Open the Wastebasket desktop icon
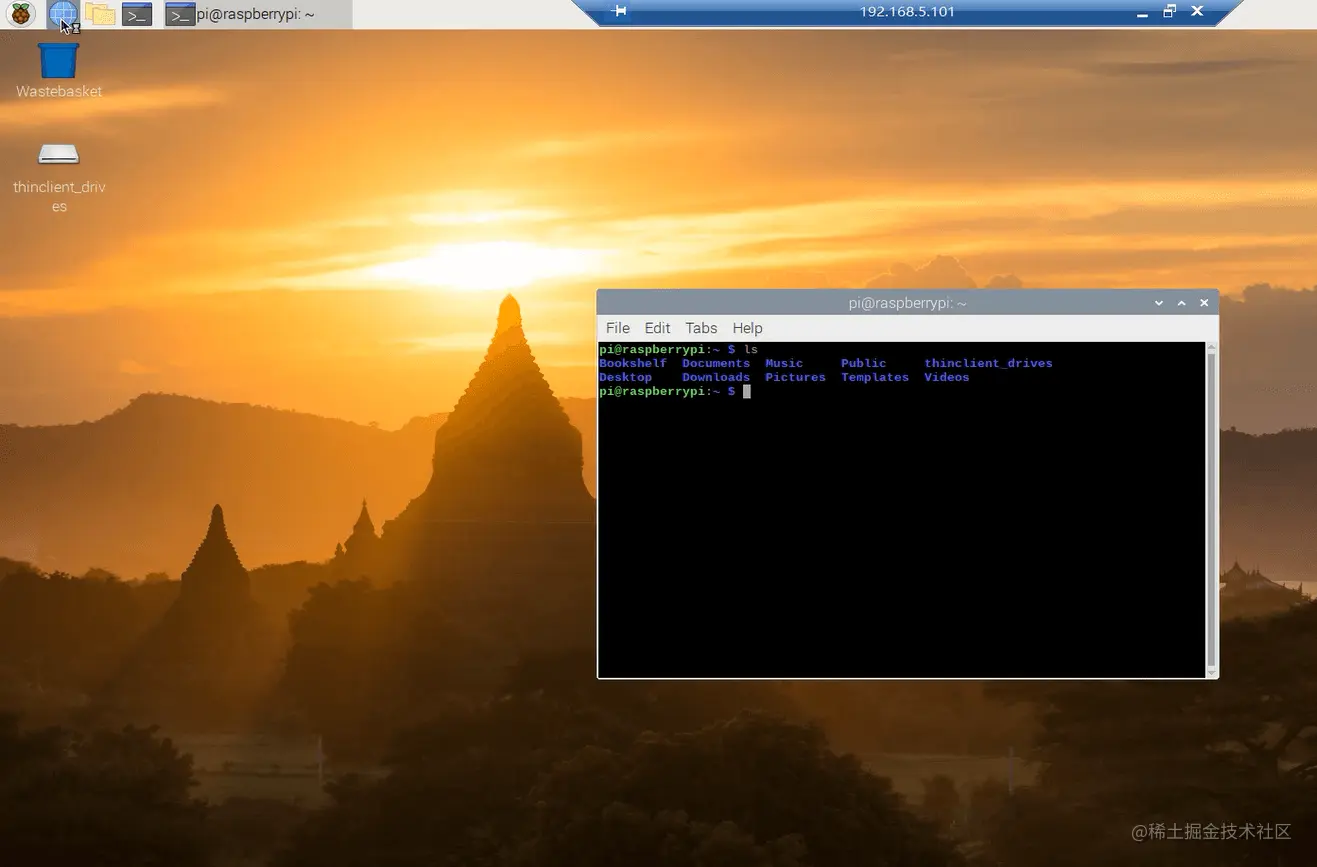 pyautogui.click(x=59, y=70)
